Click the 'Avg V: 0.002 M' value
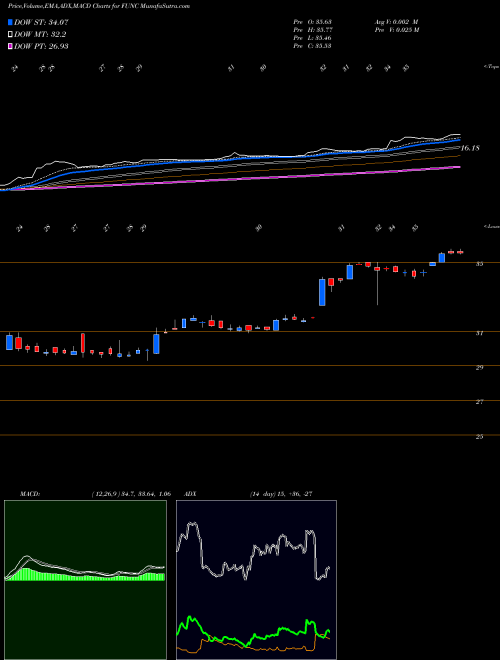 [398, 22]
